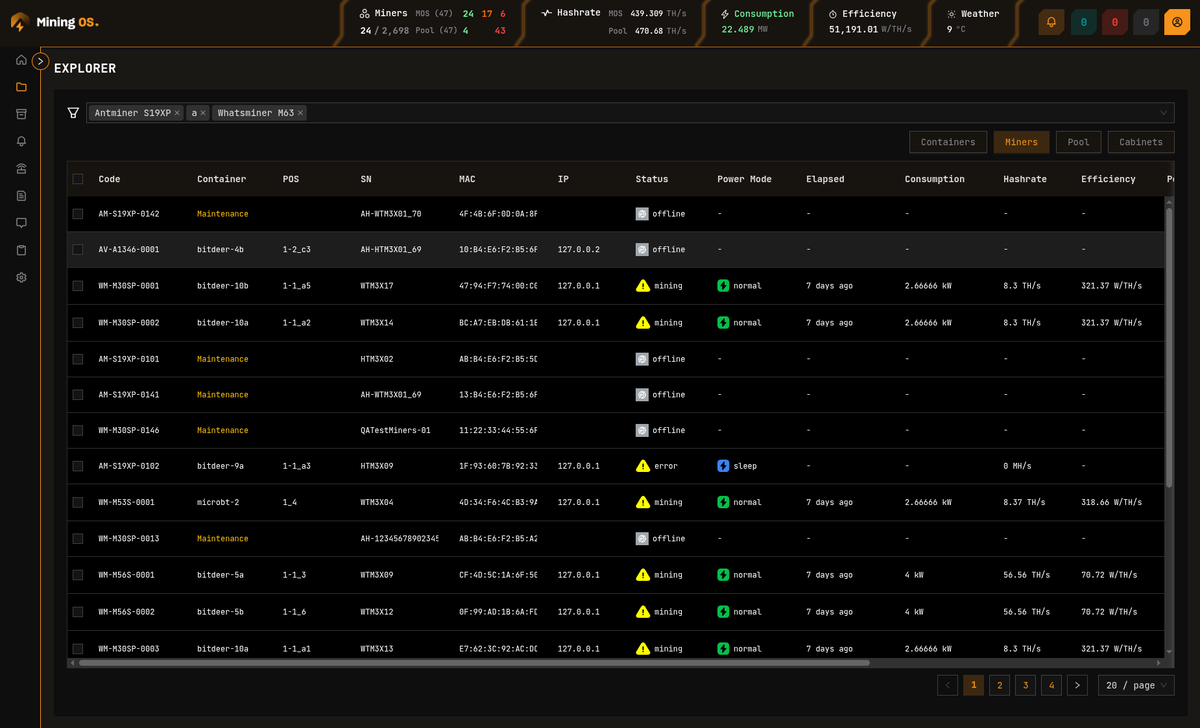Click warning status icon for WM-M30SP-0001
Screen dimensions: 1200x728
tap(643, 286)
